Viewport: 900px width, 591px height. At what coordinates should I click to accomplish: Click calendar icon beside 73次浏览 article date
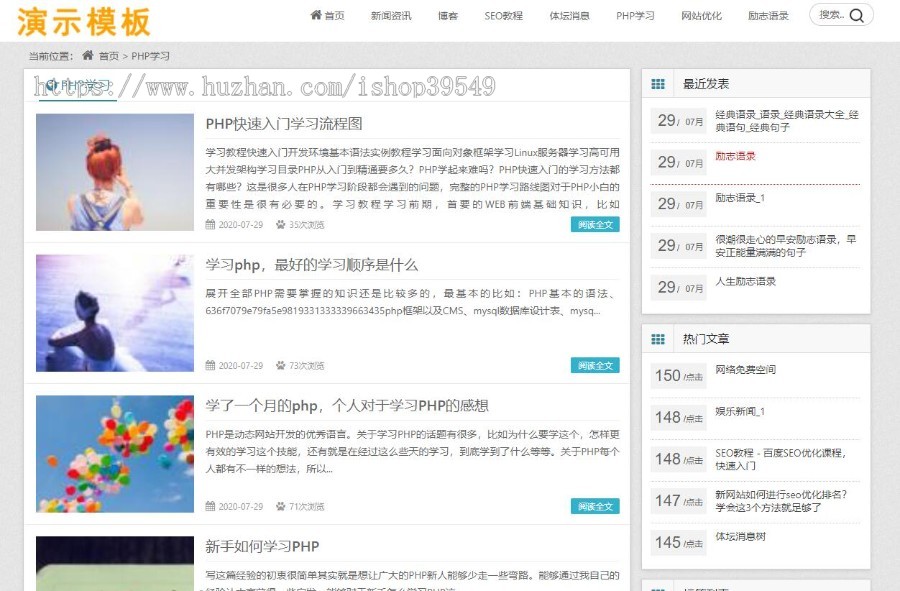point(210,366)
